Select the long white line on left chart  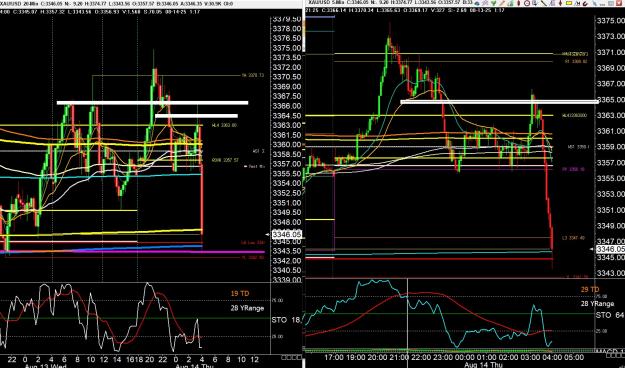pyautogui.click(x=152, y=103)
